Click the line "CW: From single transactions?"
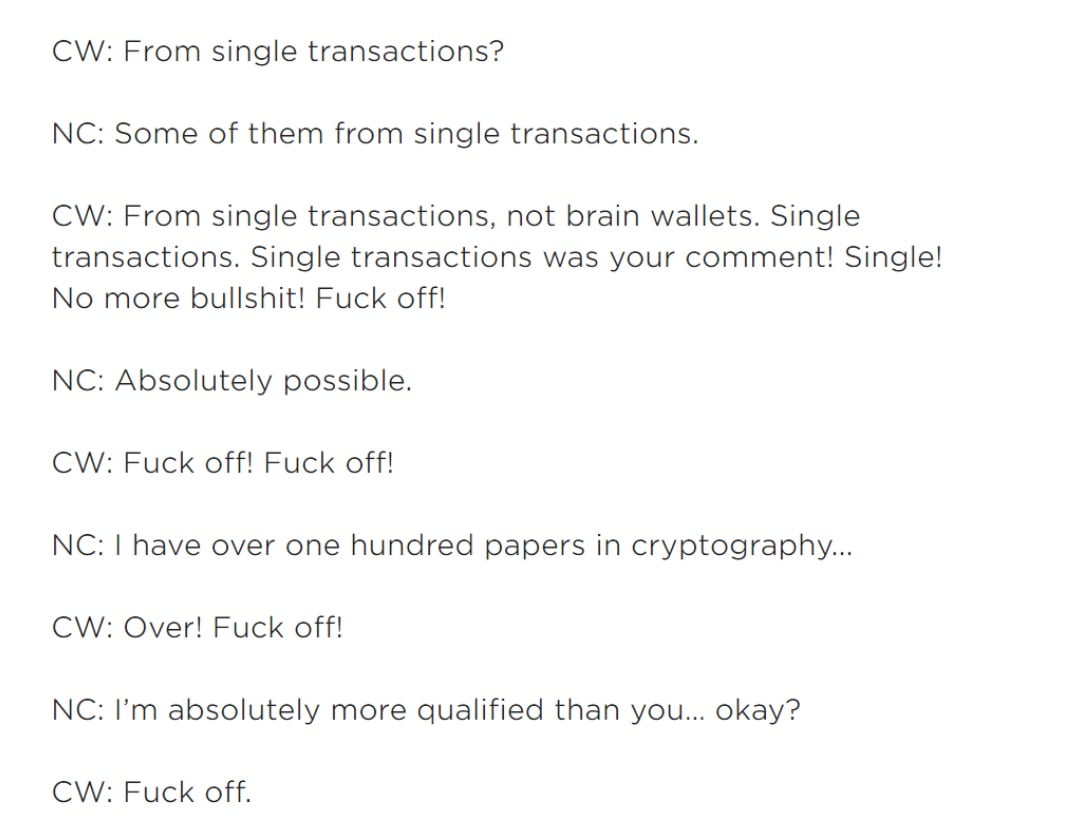 pyautogui.click(x=277, y=51)
